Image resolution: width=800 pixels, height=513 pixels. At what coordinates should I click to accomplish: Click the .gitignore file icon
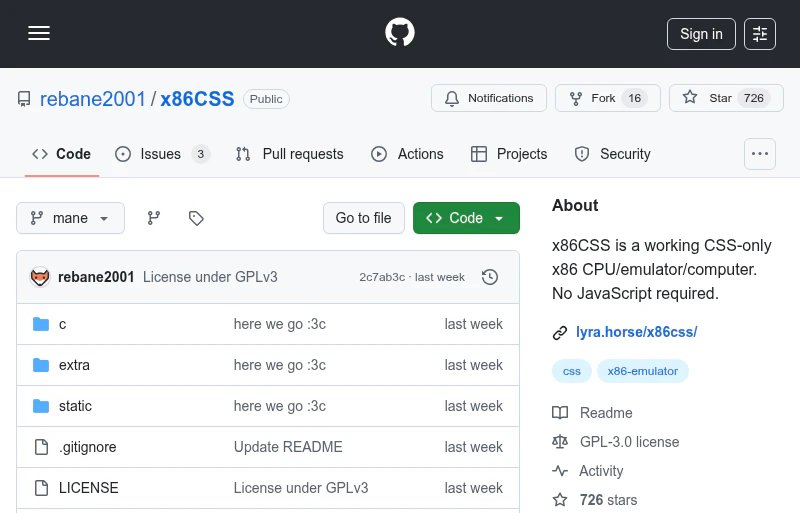pyautogui.click(x=41, y=447)
